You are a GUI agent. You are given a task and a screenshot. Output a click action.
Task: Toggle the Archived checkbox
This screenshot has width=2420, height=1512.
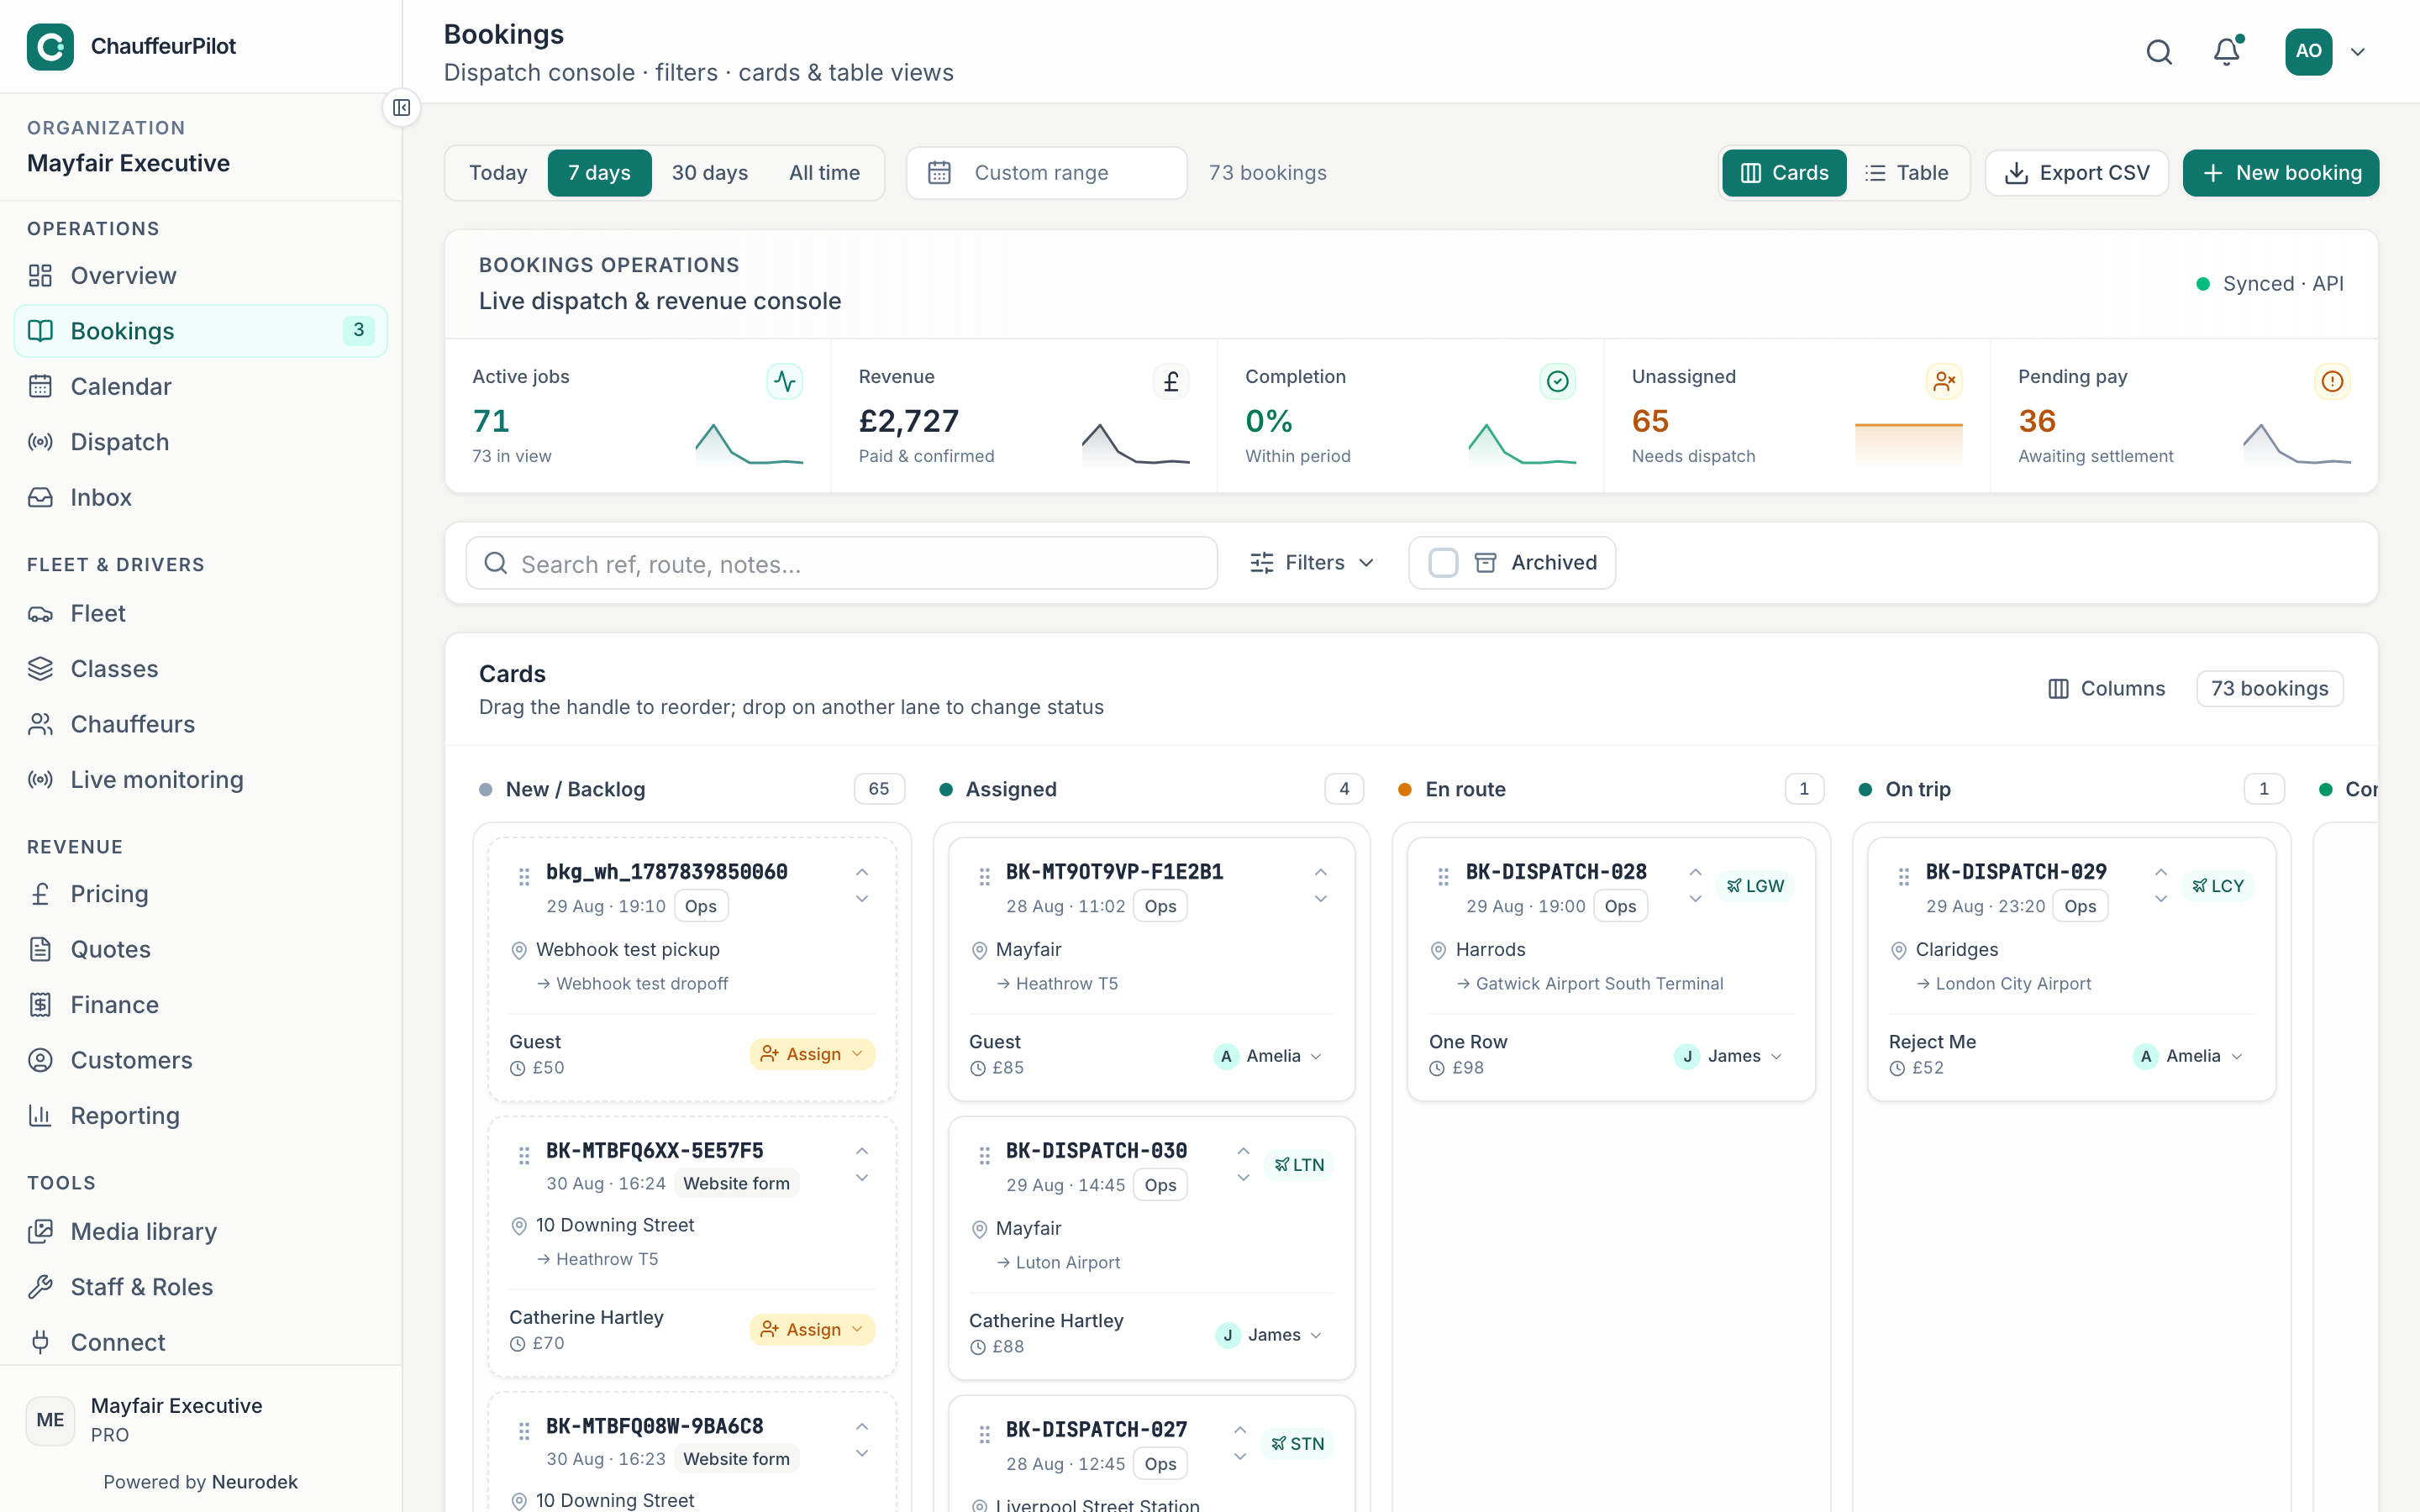1443,563
